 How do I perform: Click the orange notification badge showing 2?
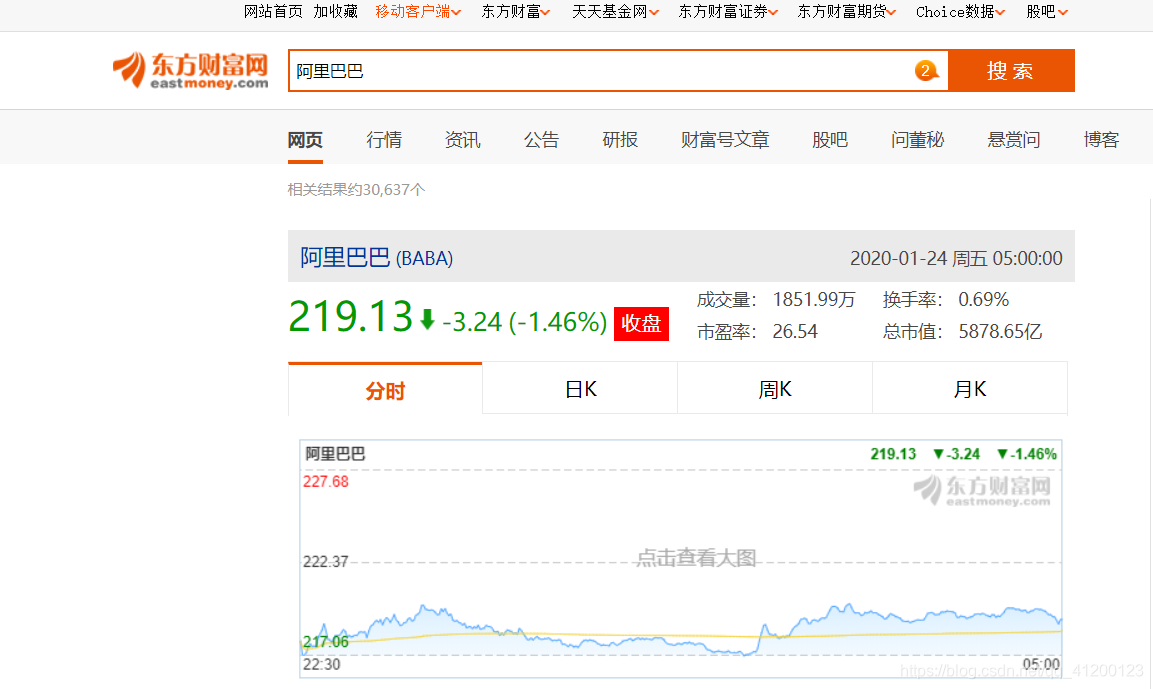point(926,71)
